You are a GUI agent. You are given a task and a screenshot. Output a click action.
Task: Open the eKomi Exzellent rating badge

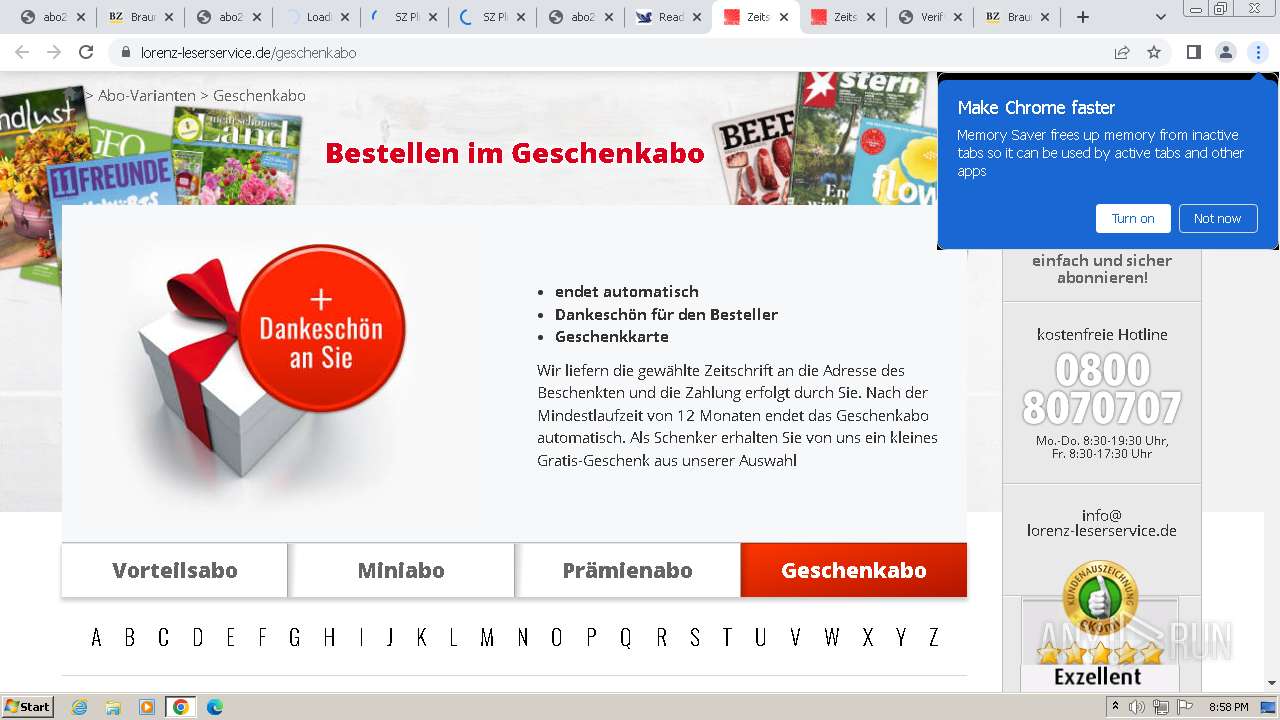pos(1100,626)
